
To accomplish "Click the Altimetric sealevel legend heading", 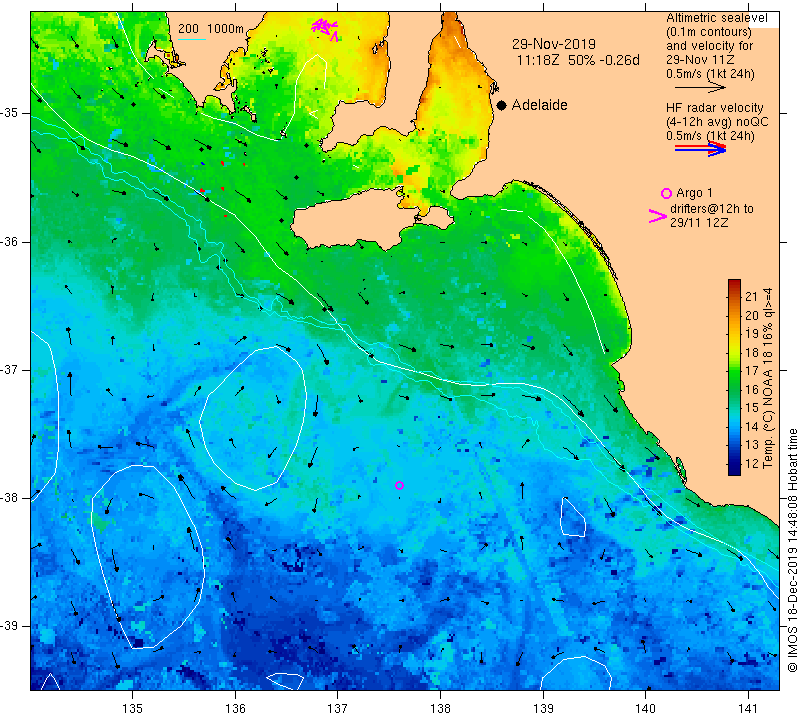I will (716, 18).
